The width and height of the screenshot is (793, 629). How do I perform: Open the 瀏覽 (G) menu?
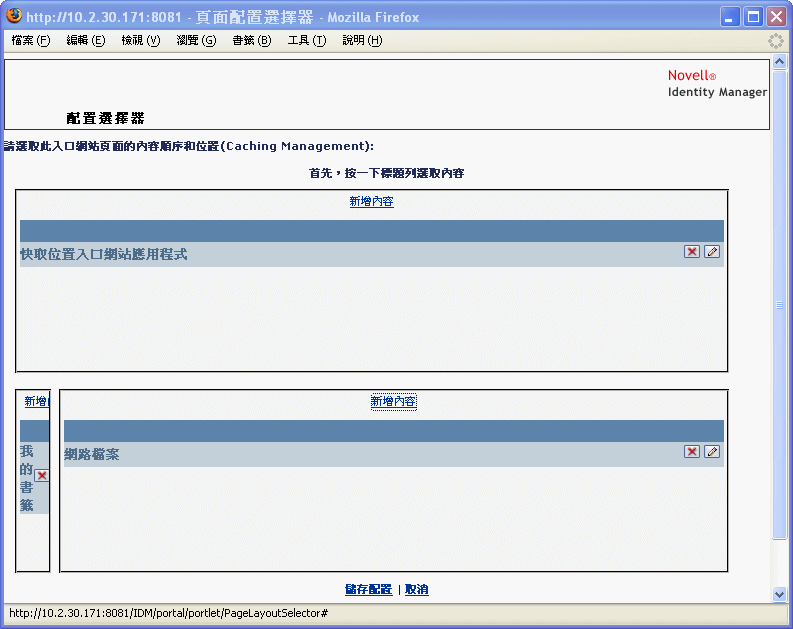click(x=196, y=40)
